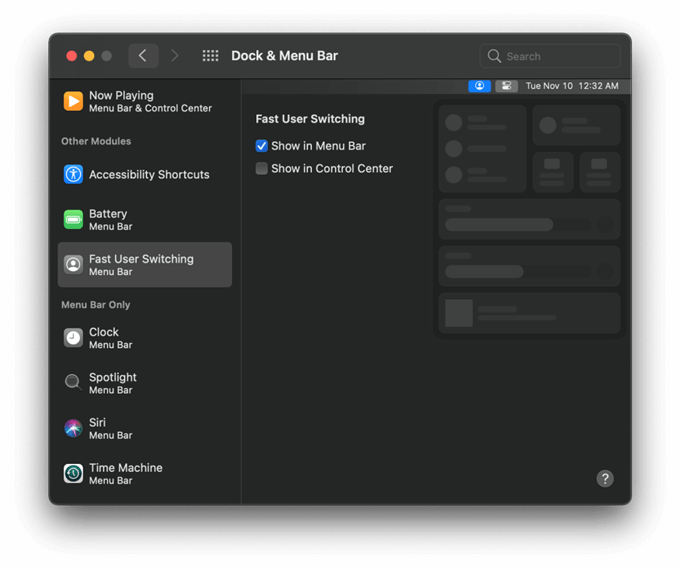Click the green Battery icon in sidebar
Image resolution: width=680 pixels, height=569 pixels.
(x=73, y=219)
